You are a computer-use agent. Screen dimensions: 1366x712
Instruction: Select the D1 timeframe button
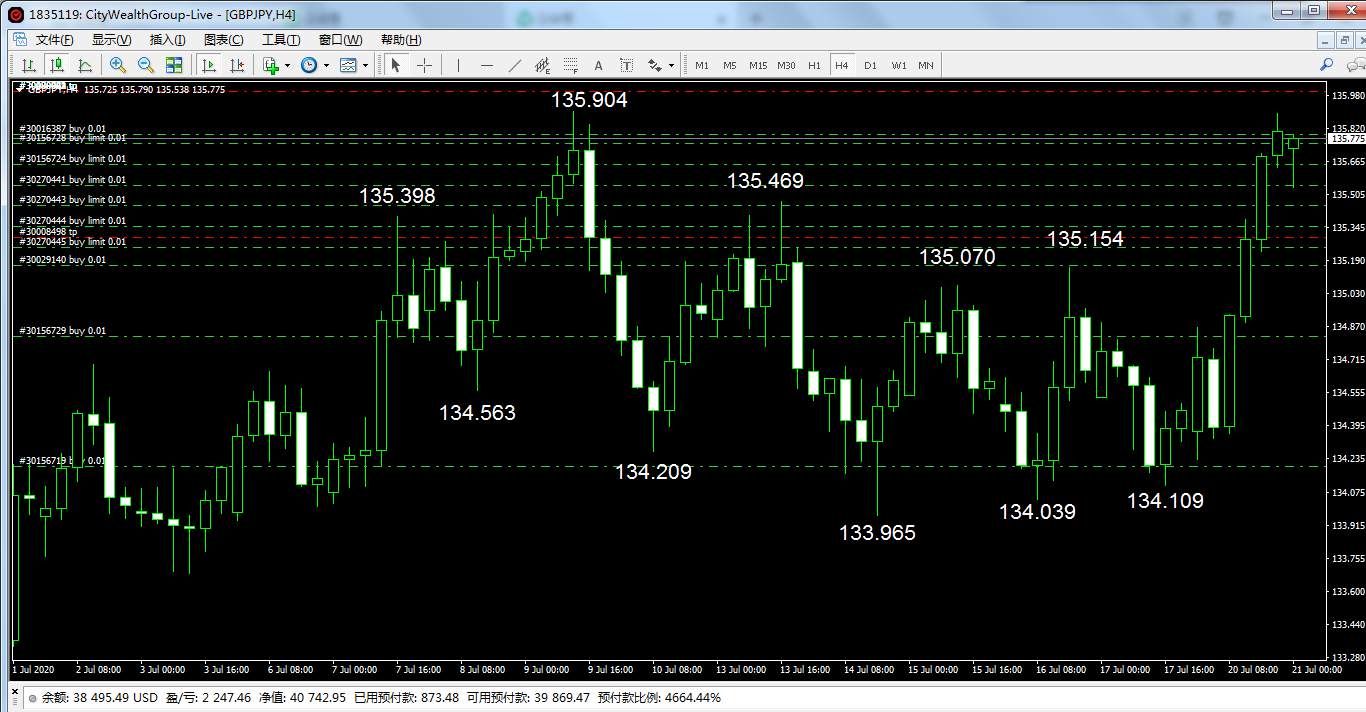[870, 65]
